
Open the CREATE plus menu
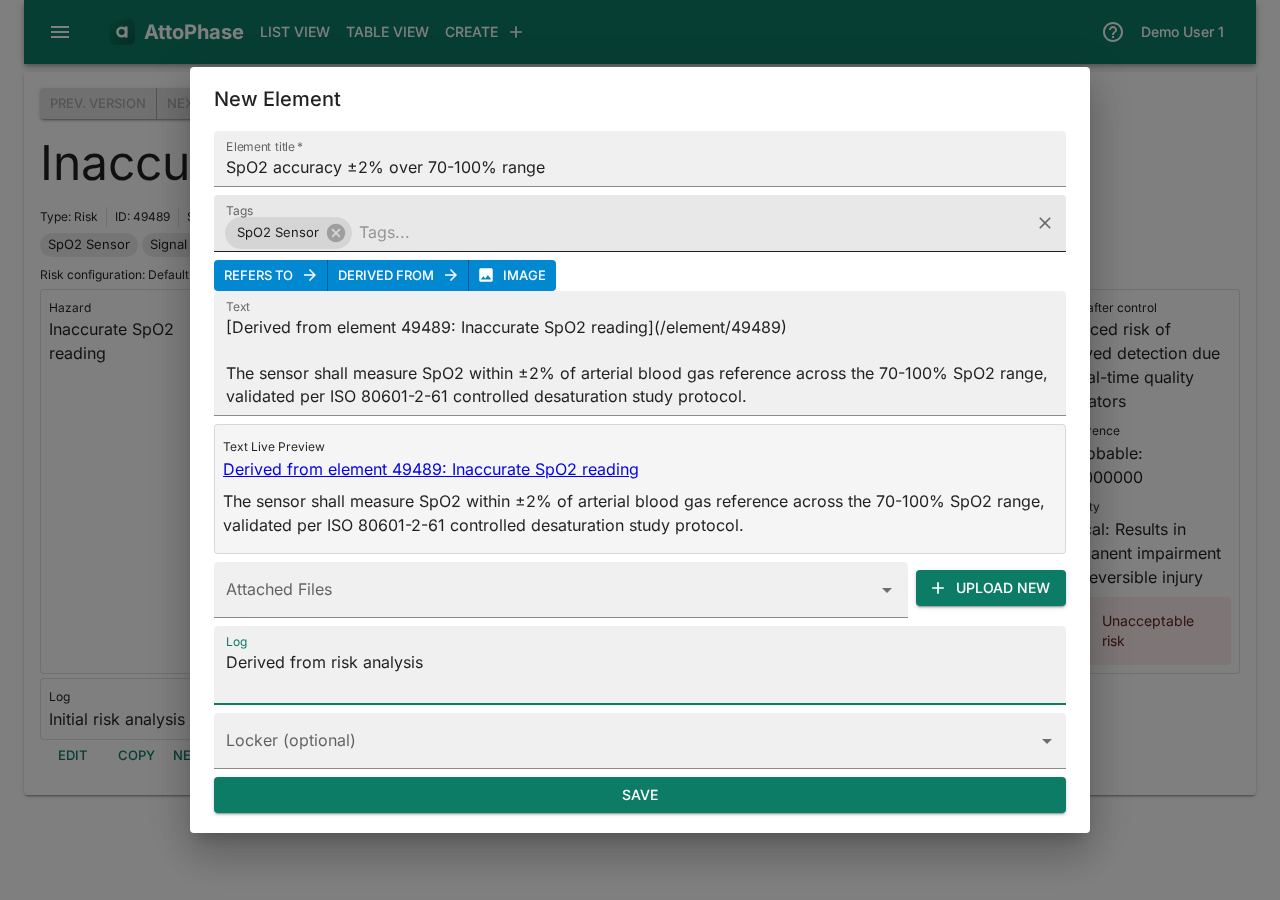[x=485, y=31]
